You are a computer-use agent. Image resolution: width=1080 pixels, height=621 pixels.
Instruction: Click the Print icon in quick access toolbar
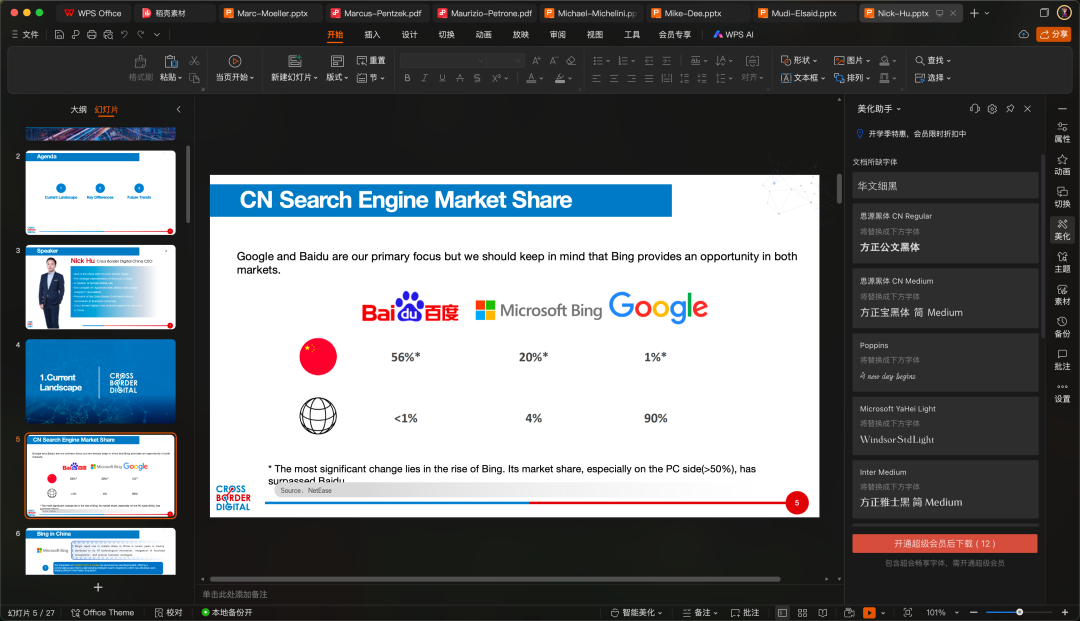(x=92, y=34)
